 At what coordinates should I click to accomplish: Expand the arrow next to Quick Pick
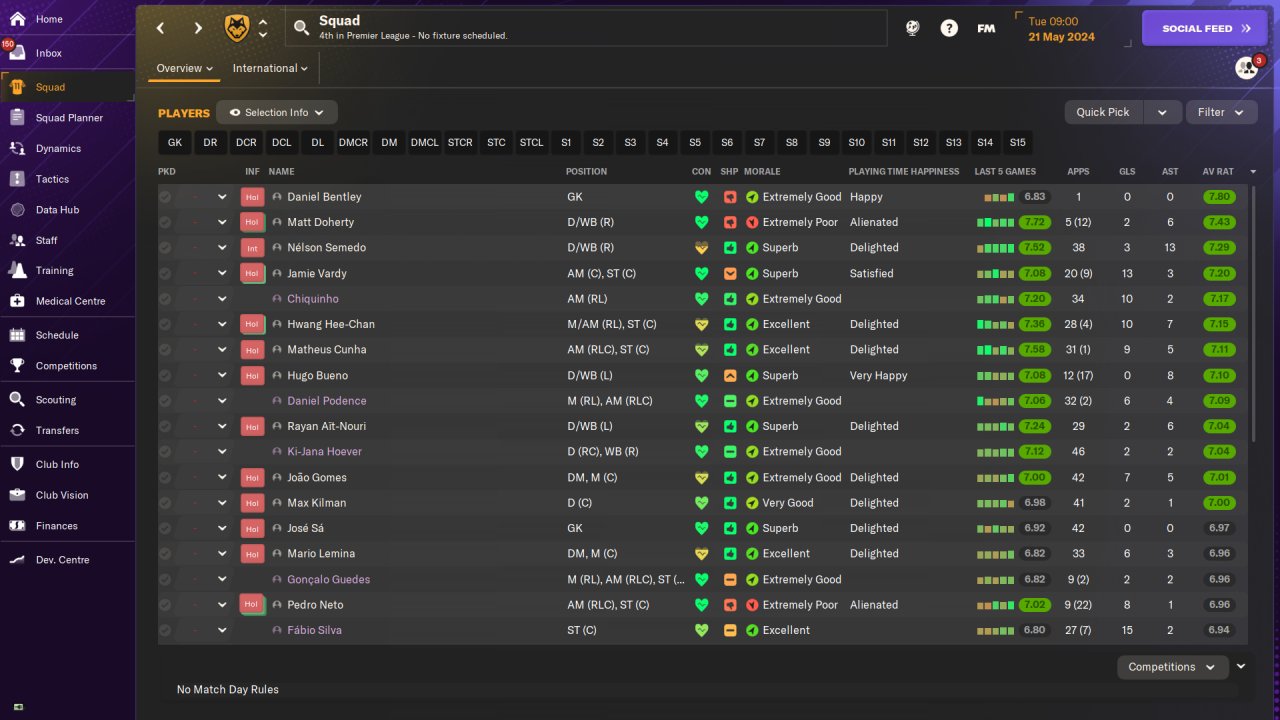pos(1162,112)
